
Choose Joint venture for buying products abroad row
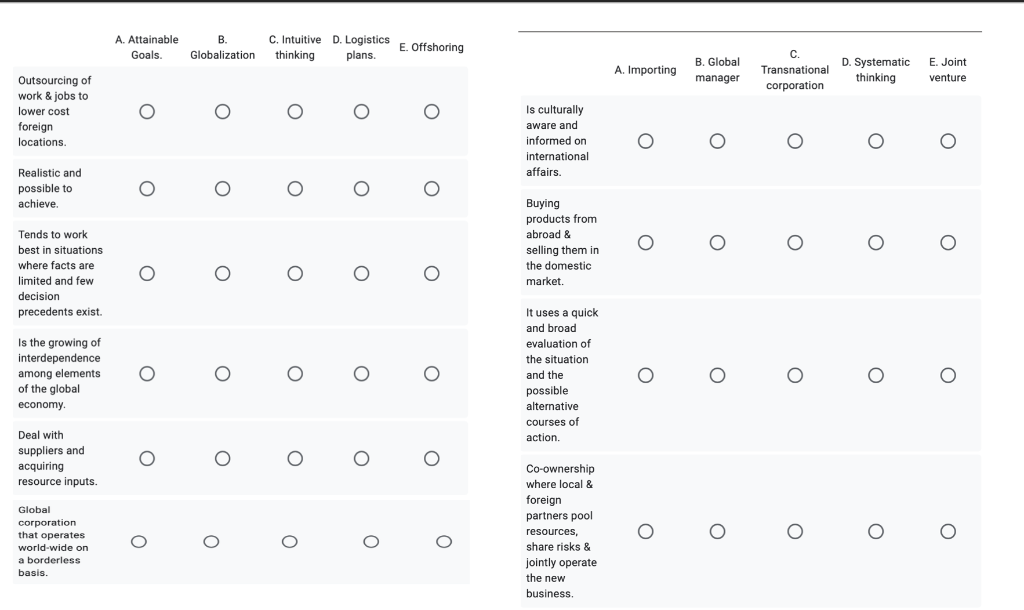pos(947,242)
